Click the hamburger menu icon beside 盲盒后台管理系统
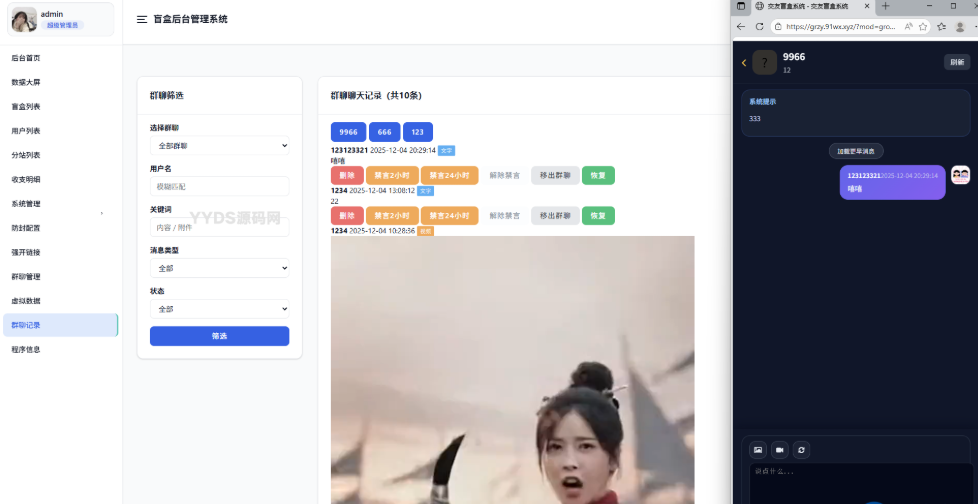978x504 pixels. coord(142,19)
